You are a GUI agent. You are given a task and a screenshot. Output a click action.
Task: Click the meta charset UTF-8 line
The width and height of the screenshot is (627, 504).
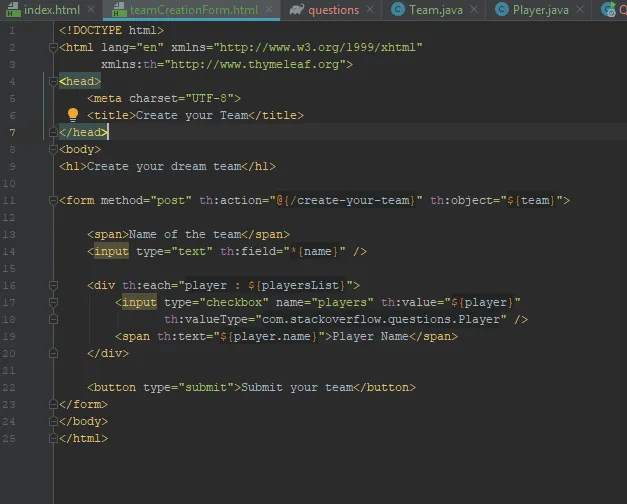coord(164,98)
